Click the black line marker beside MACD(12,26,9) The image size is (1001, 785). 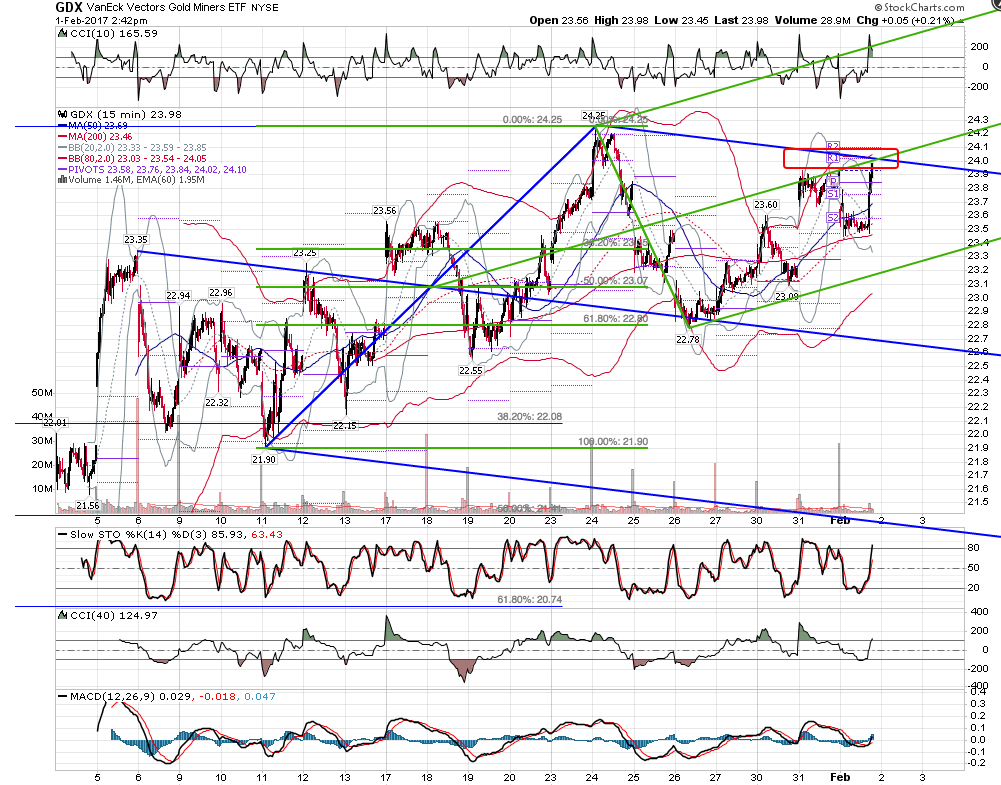62,696
